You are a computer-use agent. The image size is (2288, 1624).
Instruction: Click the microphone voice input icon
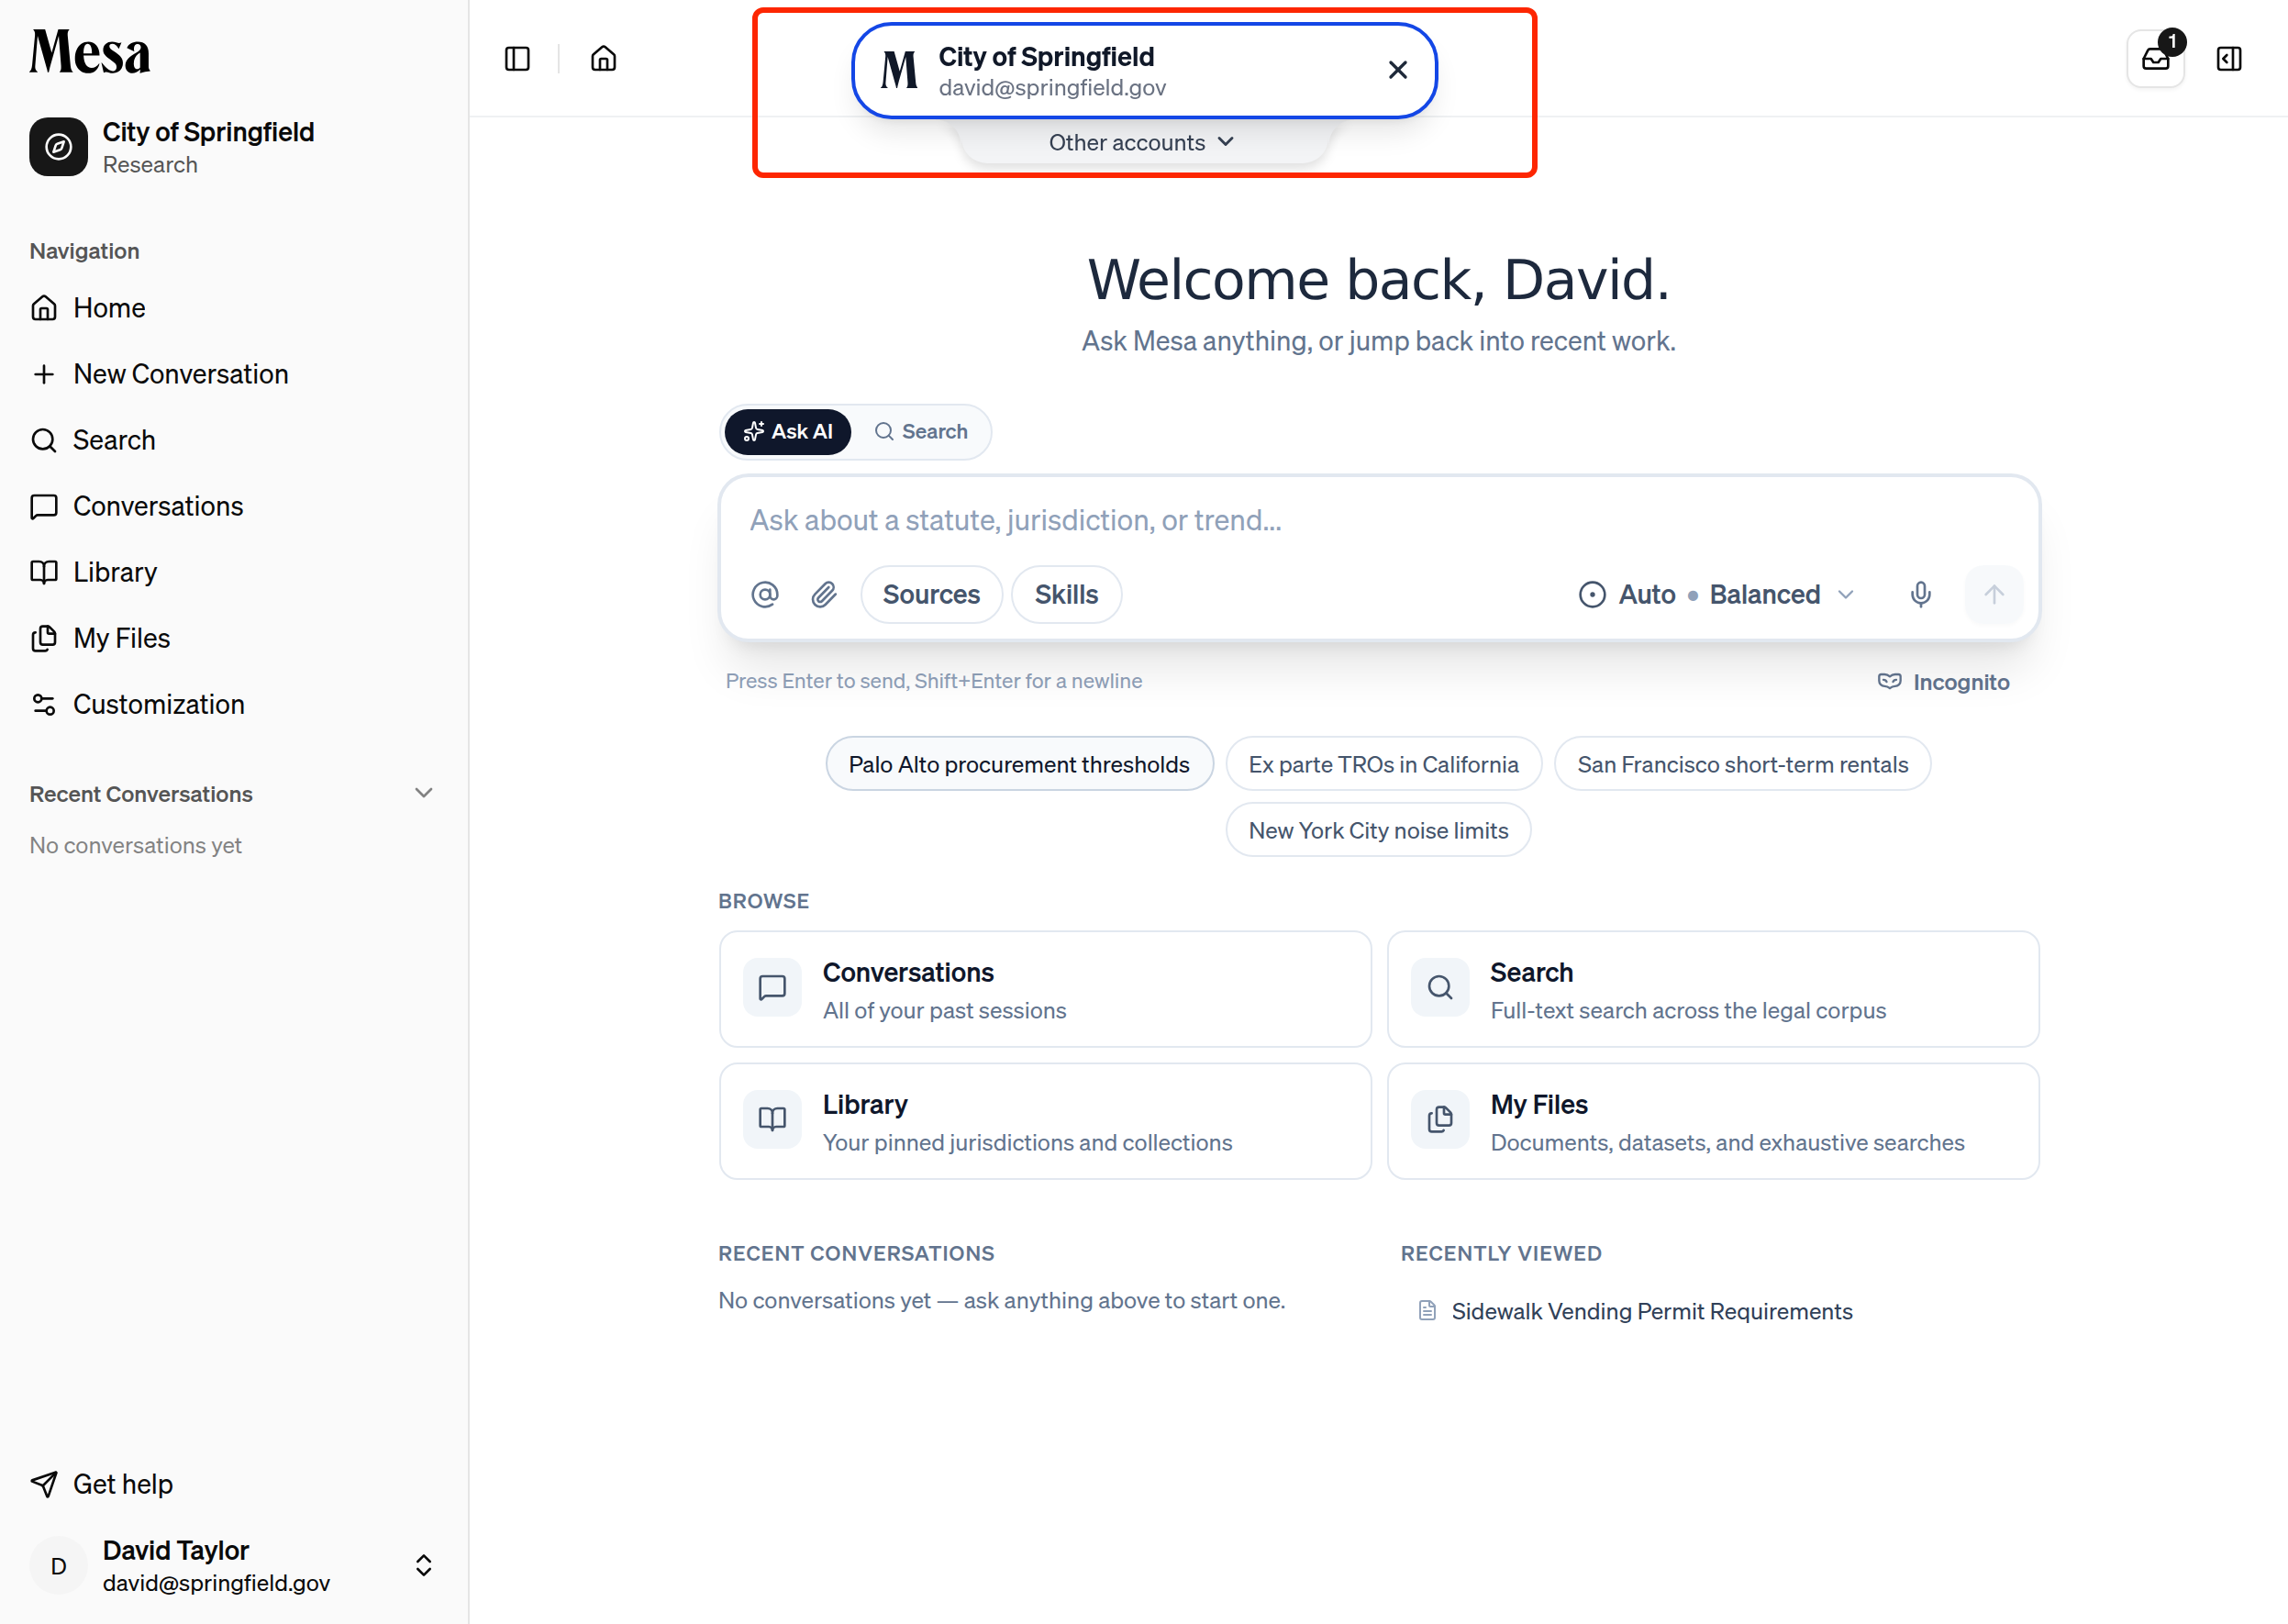point(1920,595)
